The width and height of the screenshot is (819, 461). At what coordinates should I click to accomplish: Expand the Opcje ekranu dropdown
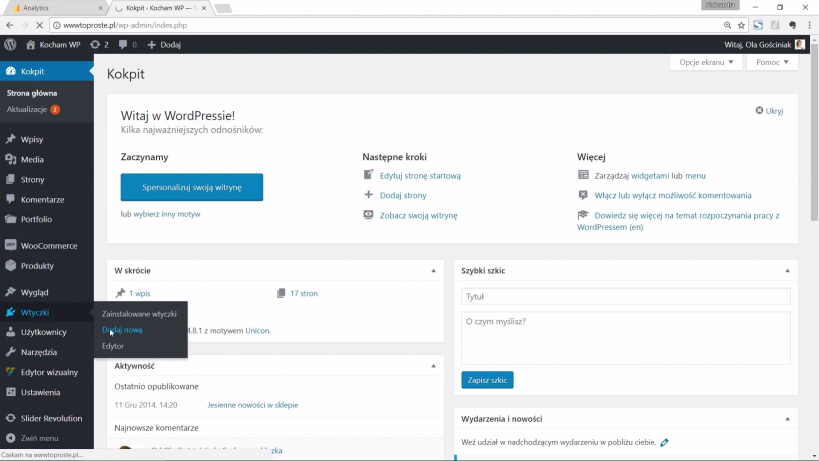tap(706, 62)
